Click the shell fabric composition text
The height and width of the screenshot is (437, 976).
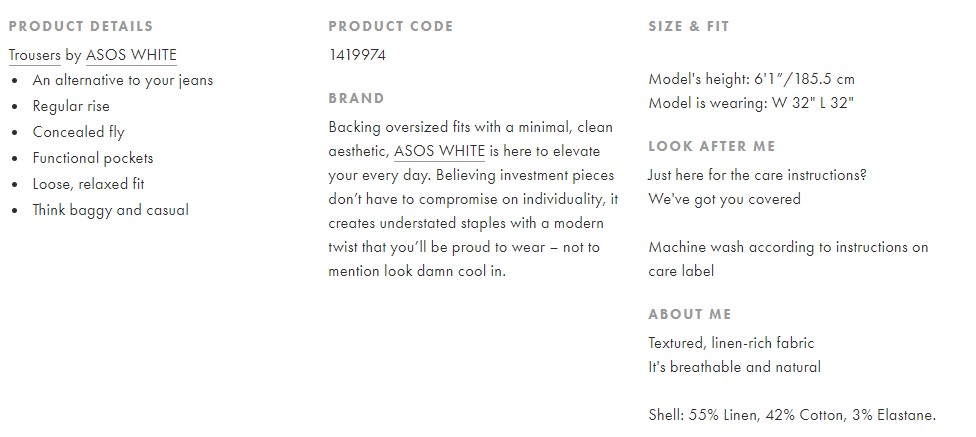click(x=792, y=415)
